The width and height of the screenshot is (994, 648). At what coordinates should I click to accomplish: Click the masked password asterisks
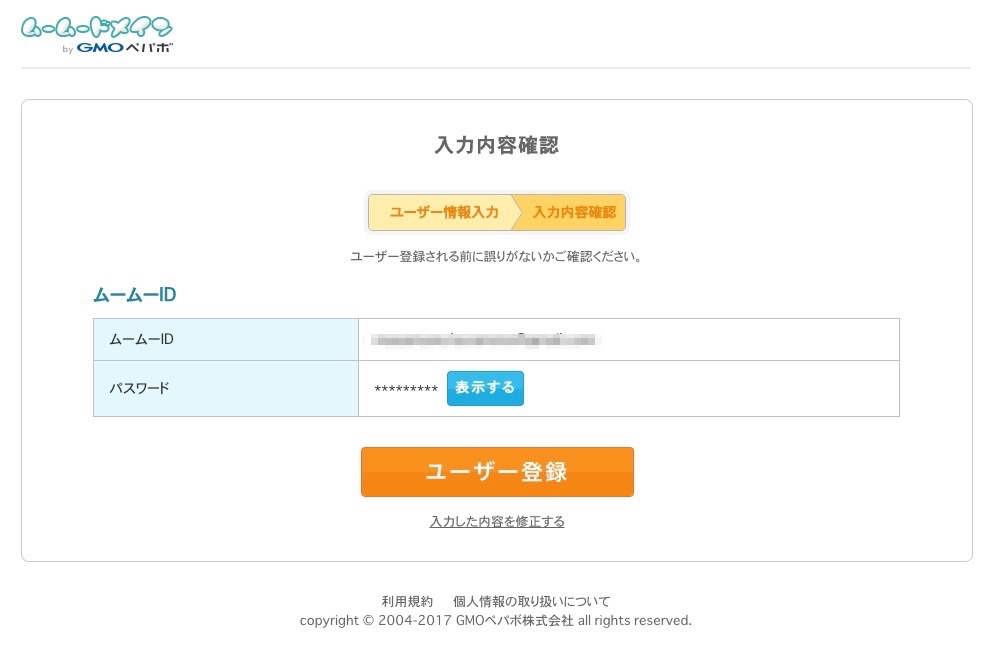click(x=406, y=389)
